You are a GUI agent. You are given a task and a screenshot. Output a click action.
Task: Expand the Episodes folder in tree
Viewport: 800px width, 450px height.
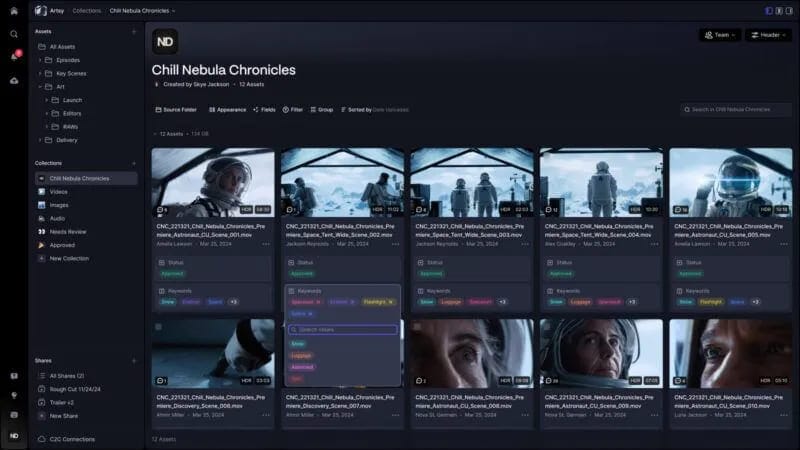40,60
